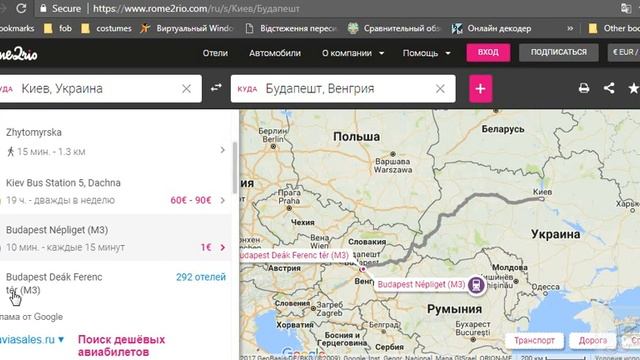The height and width of the screenshot is (360, 640).
Task: Click the Будапешт, Венгрия destination field
Action: [x=343, y=89]
